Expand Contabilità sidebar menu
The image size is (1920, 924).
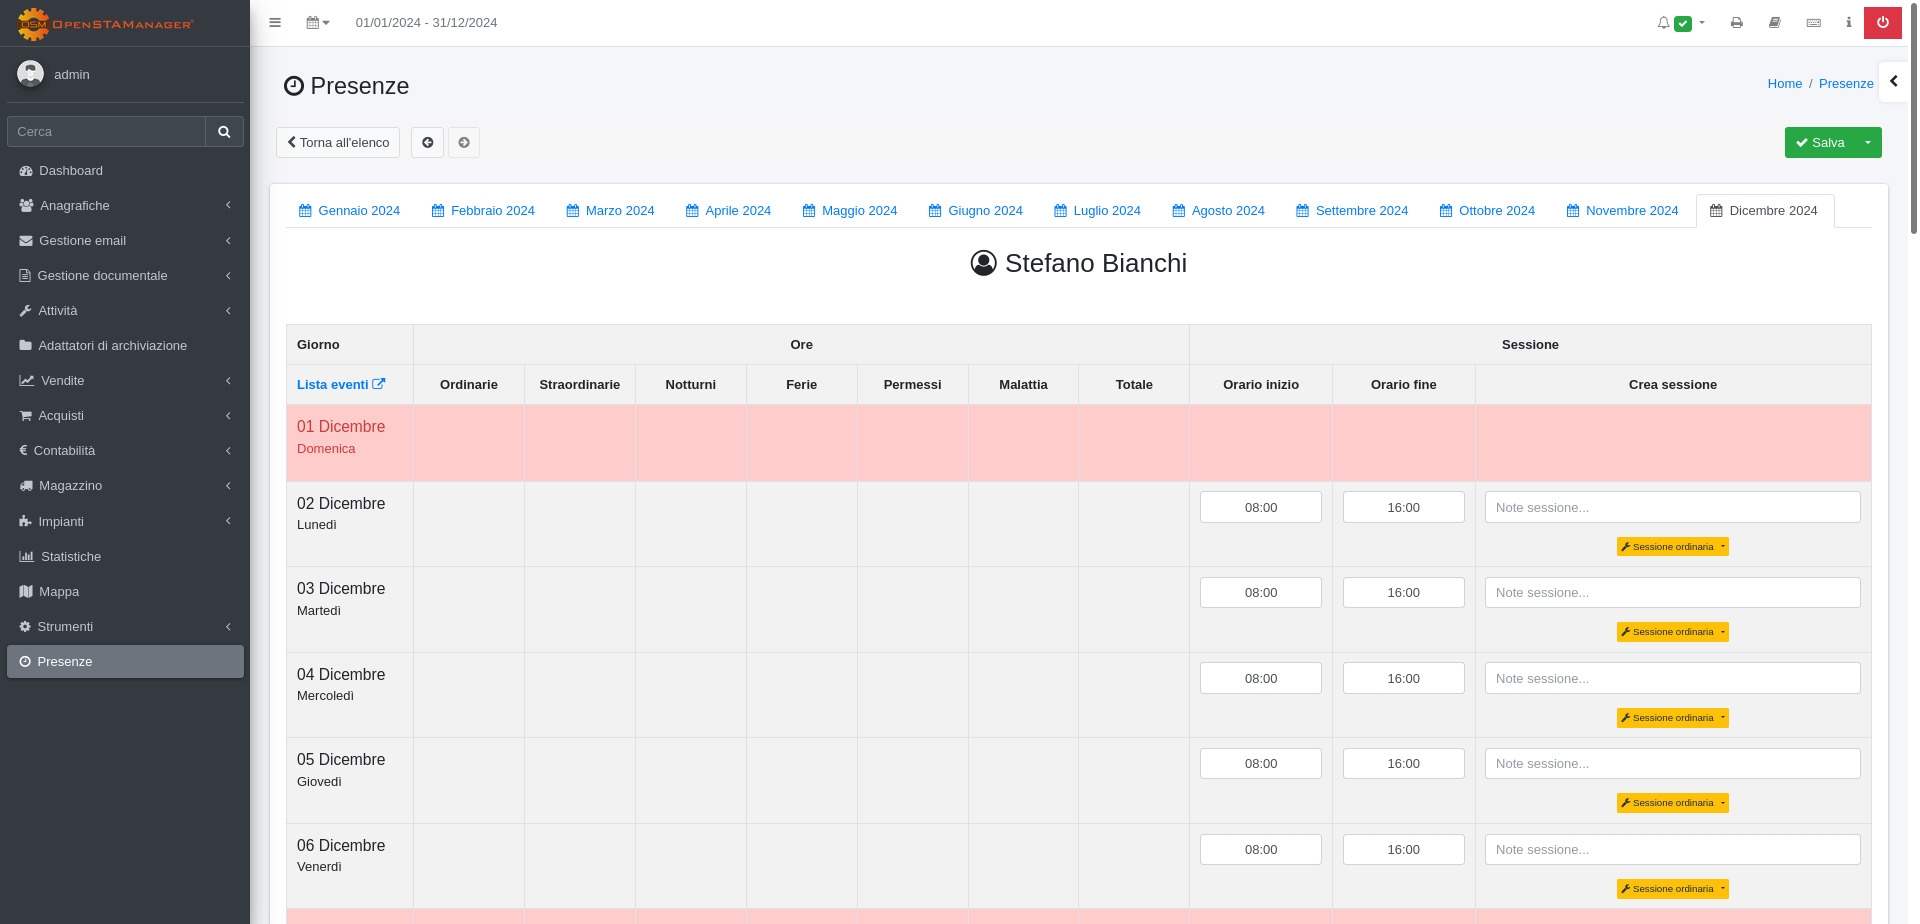125,450
